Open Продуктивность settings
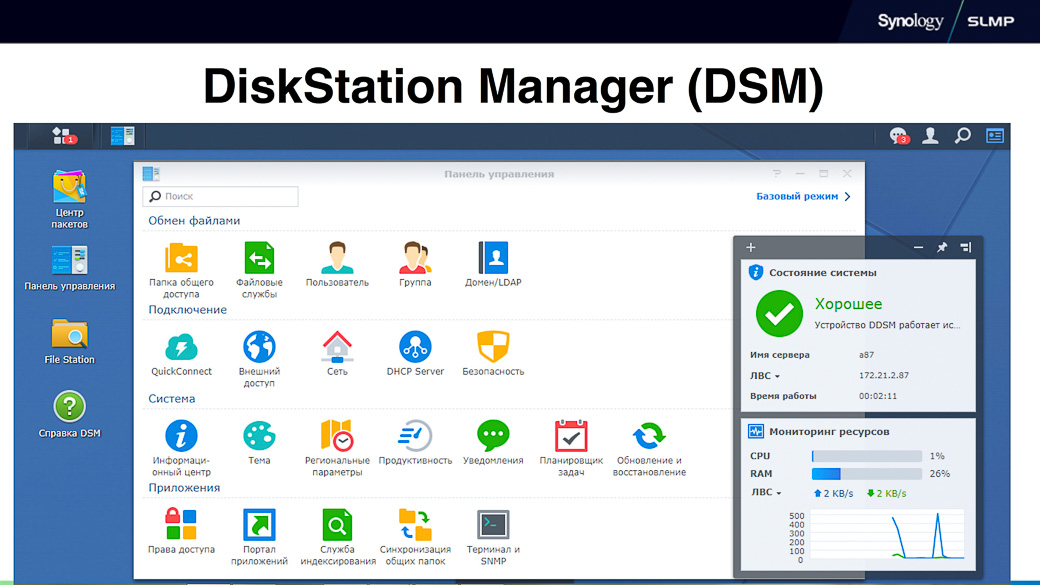Viewport: 1040px width, 585px height. [415, 442]
